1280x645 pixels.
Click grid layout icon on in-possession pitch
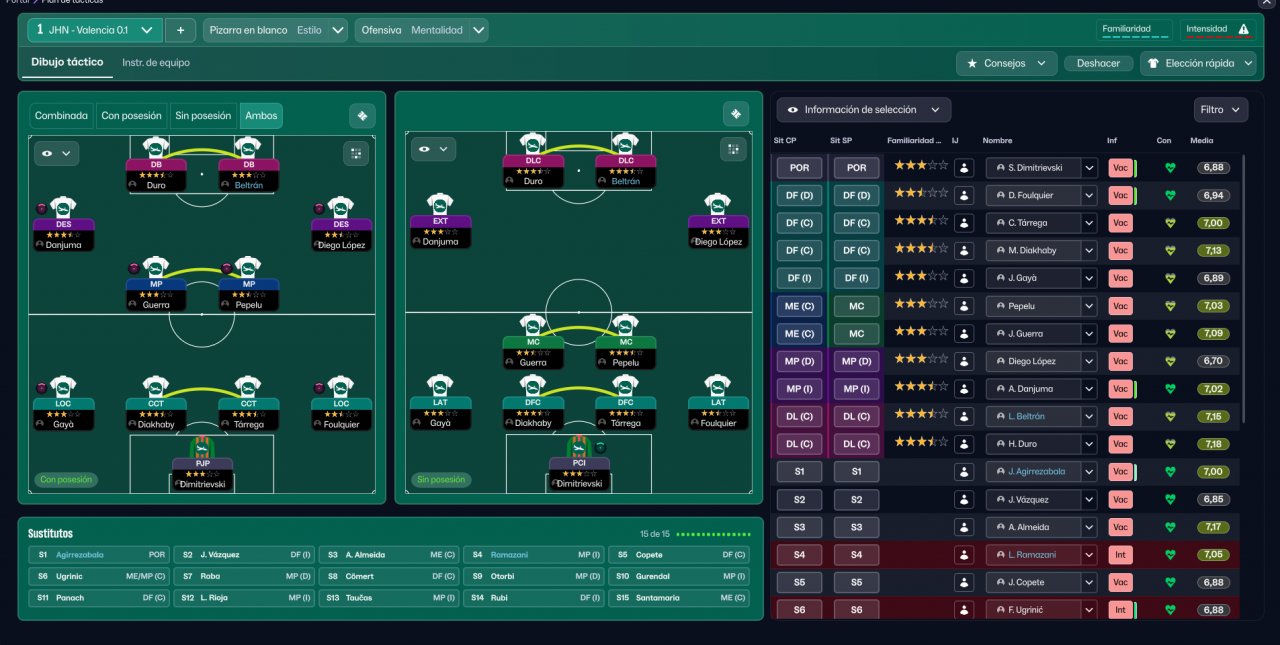(356, 153)
